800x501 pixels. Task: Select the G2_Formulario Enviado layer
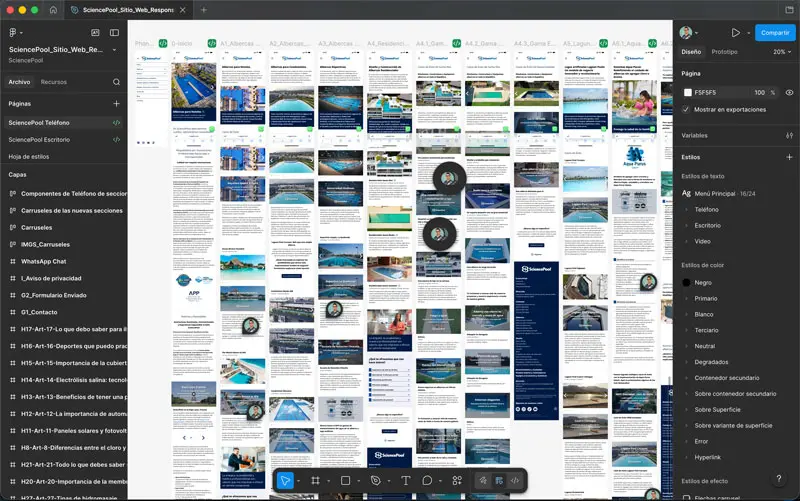pyautogui.click(x=54, y=295)
